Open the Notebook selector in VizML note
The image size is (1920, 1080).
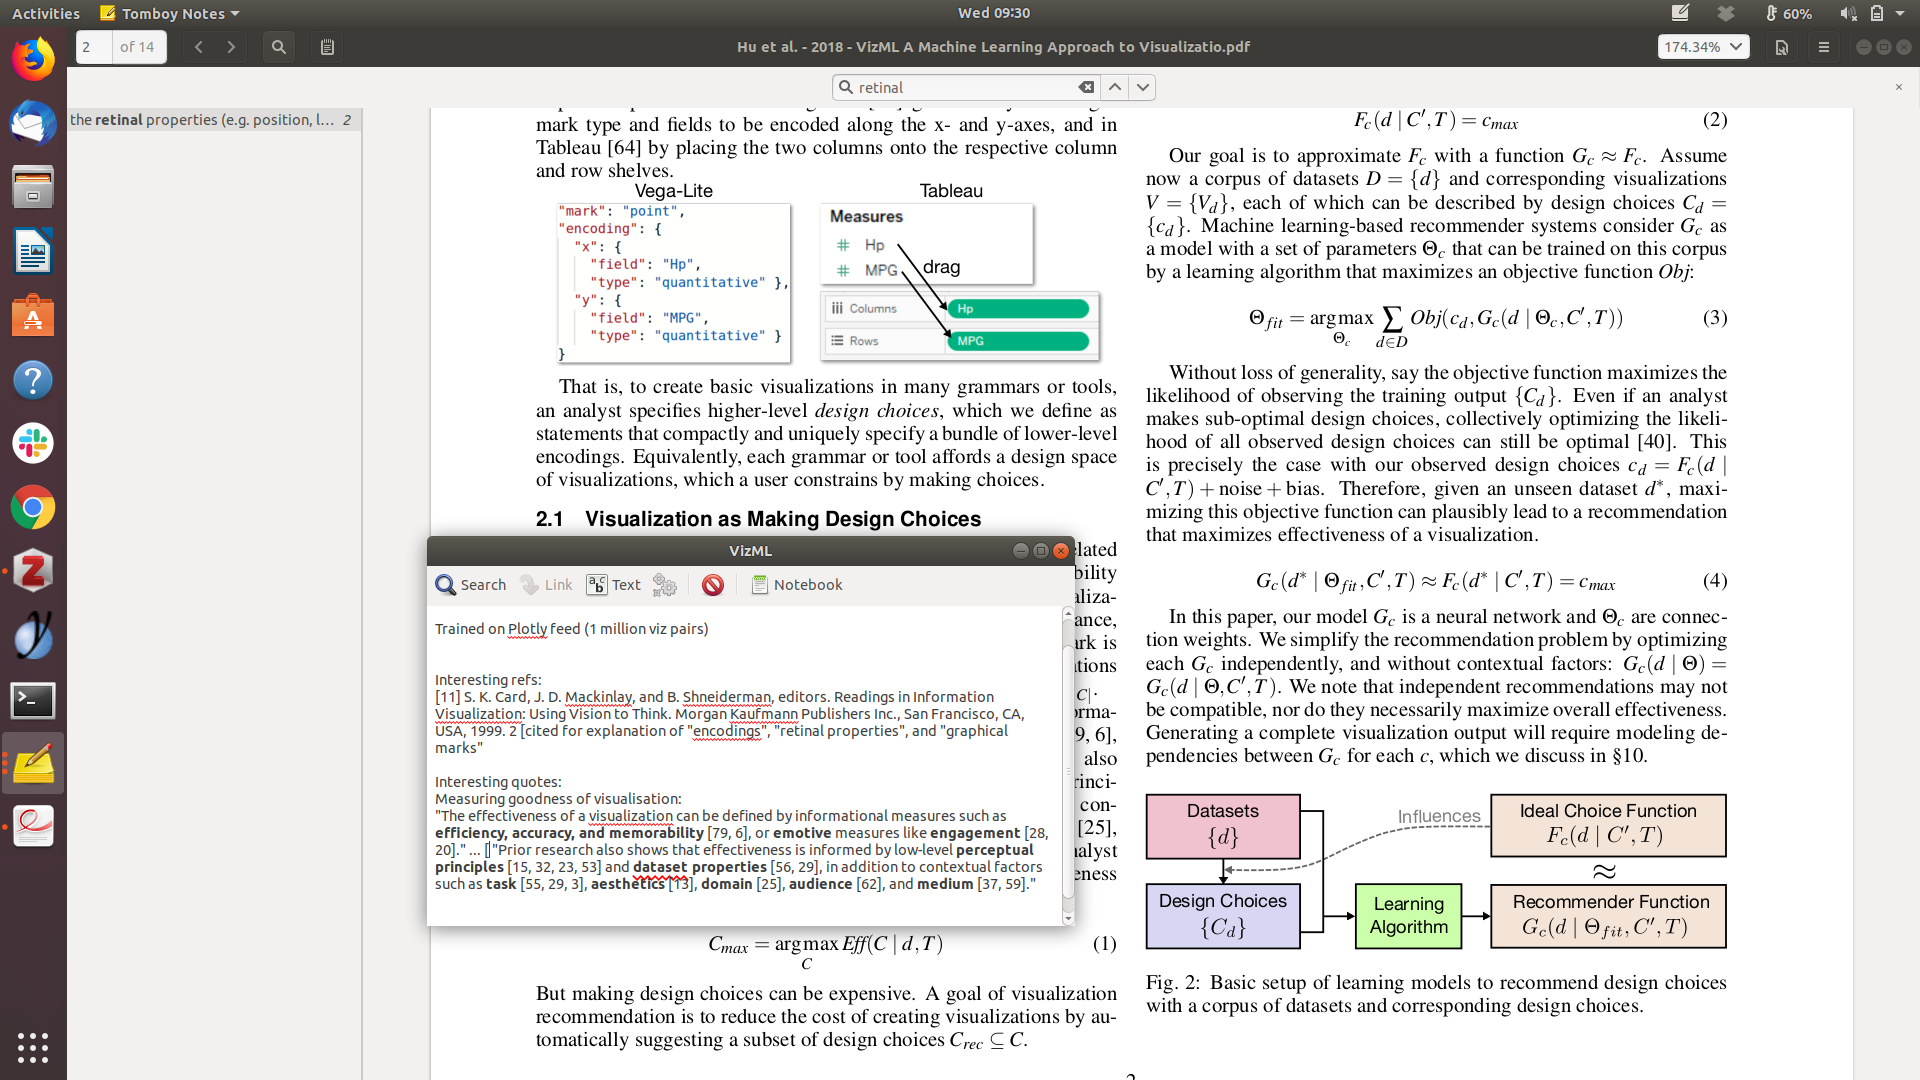pyautogui.click(x=797, y=585)
